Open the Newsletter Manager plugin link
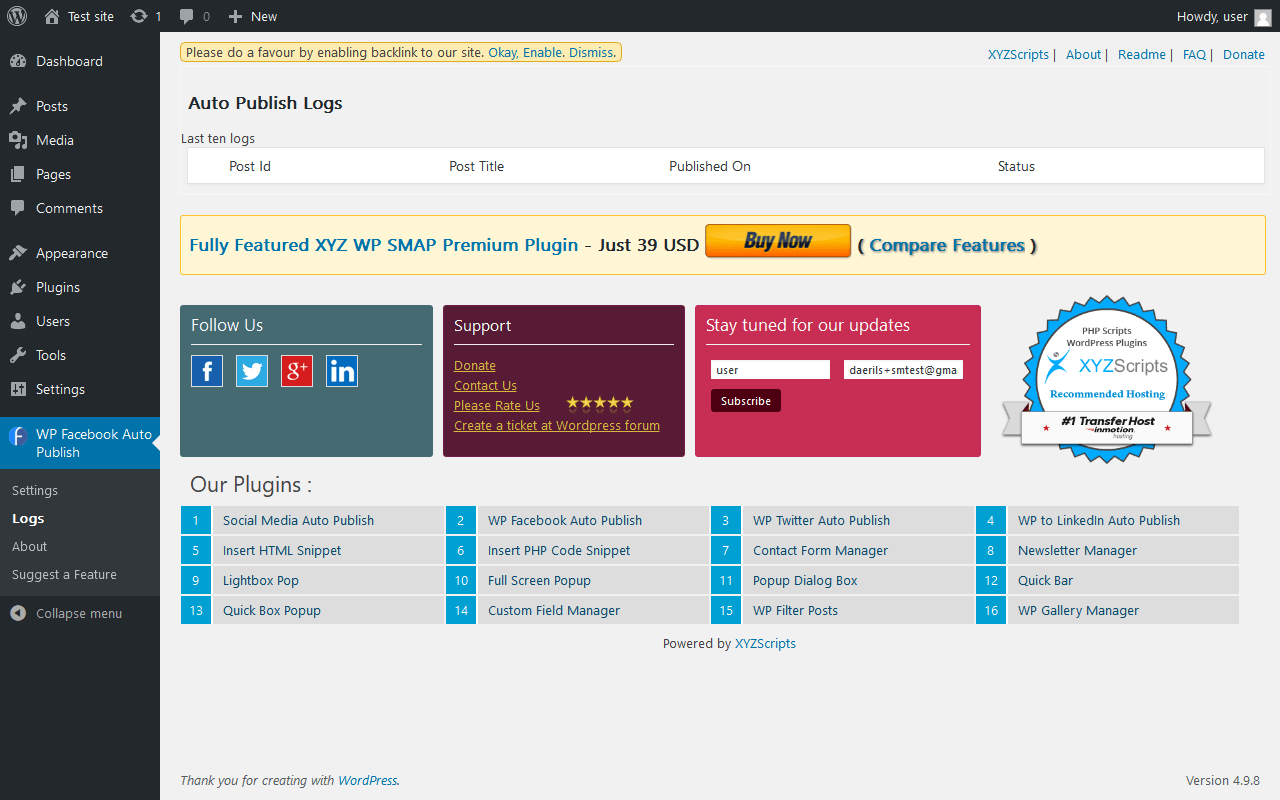Viewport: 1280px width, 800px height. click(x=1077, y=550)
